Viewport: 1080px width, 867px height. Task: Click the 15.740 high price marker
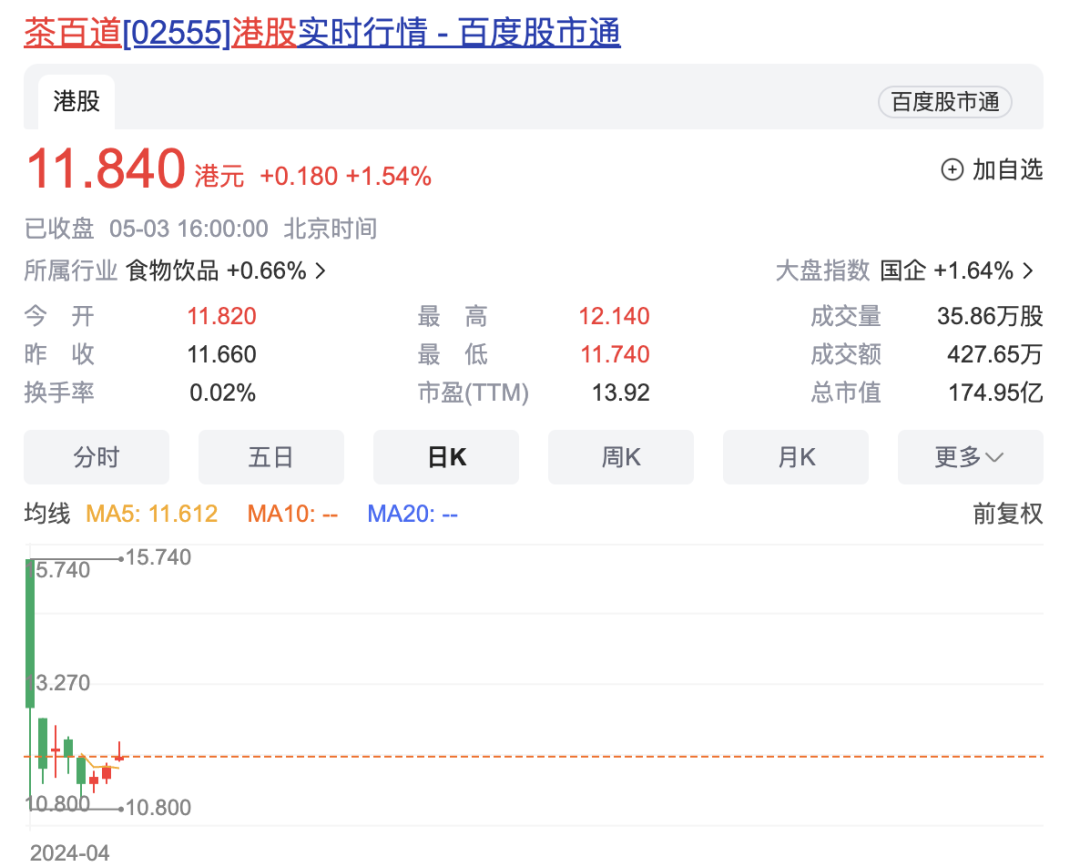tap(158, 557)
